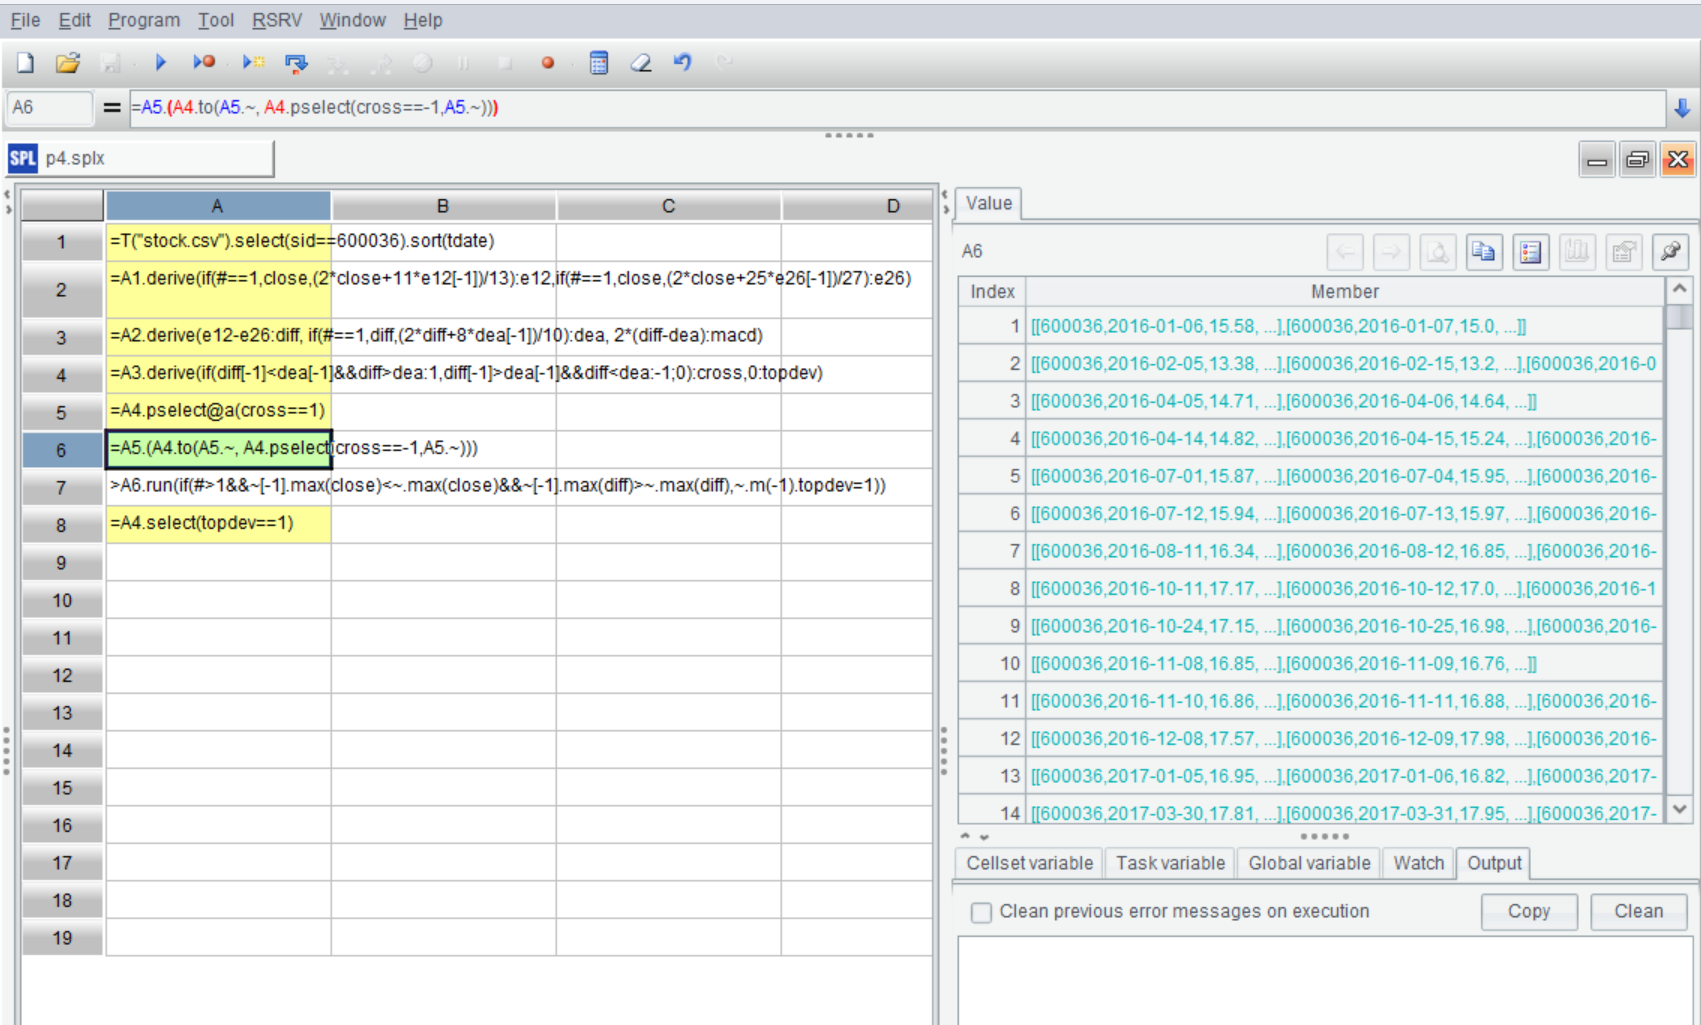Select cell A8 with topdev formula

(218, 524)
